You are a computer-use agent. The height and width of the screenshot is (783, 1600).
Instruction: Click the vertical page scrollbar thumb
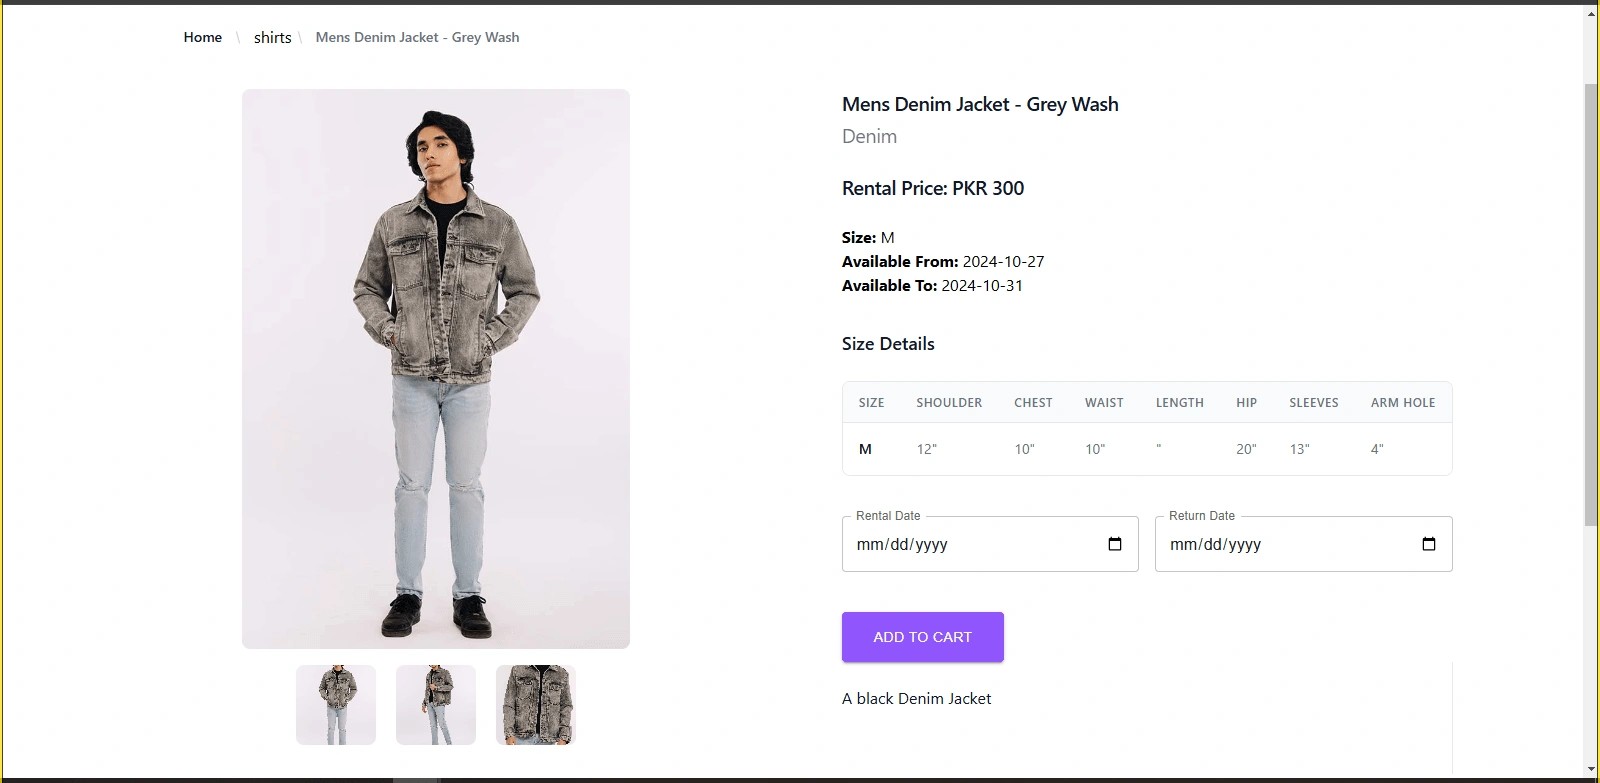(x=1591, y=300)
